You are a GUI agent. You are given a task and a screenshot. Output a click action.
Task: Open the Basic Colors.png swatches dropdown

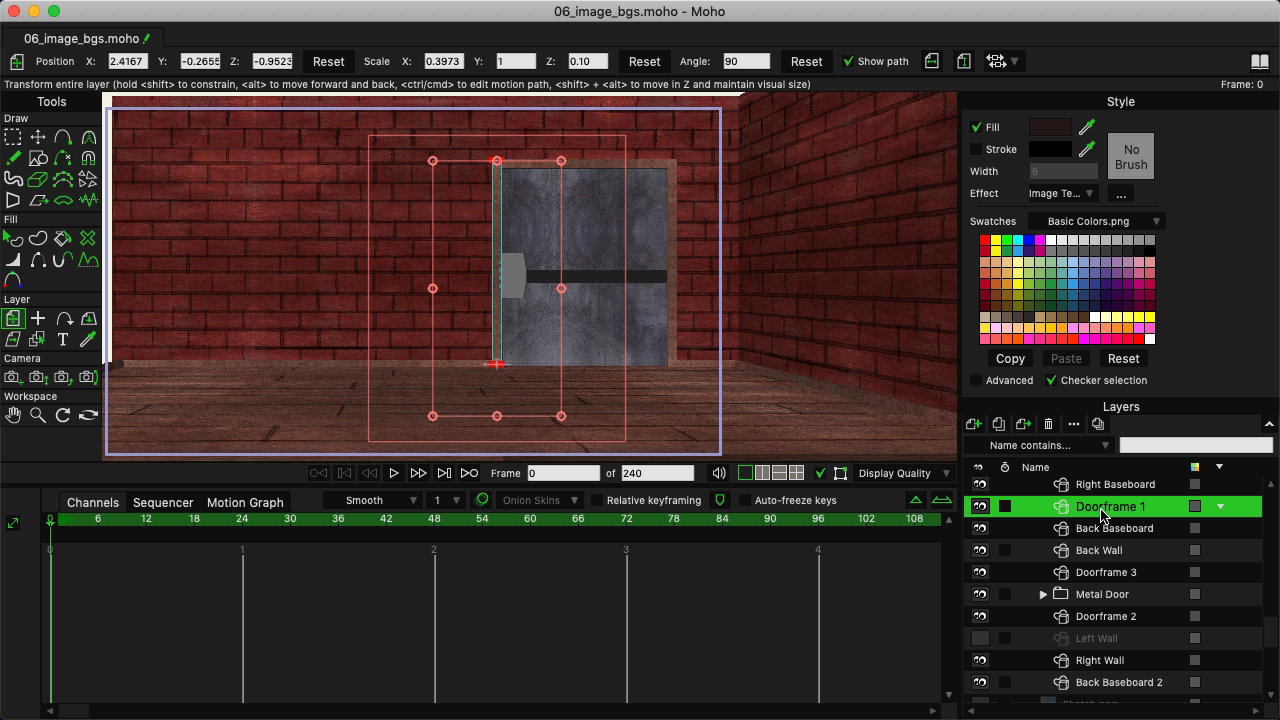(x=1097, y=221)
